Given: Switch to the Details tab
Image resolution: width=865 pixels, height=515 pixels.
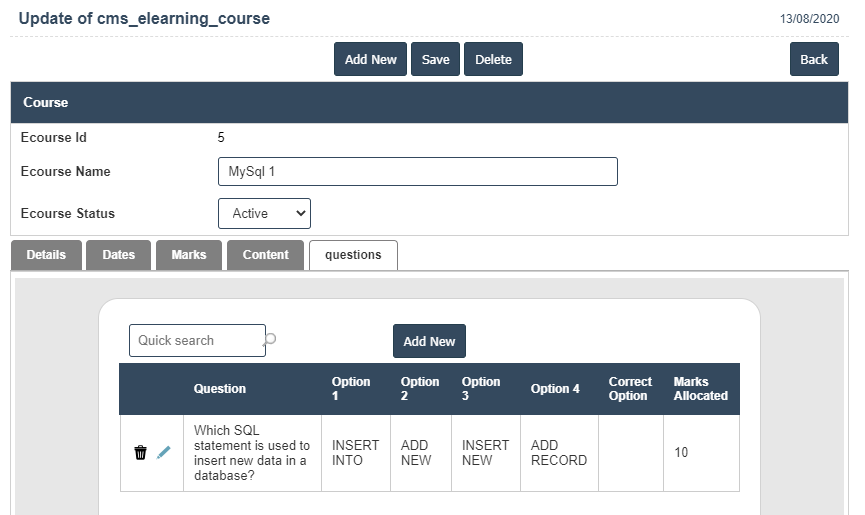Looking at the screenshot, I should click(x=46, y=255).
